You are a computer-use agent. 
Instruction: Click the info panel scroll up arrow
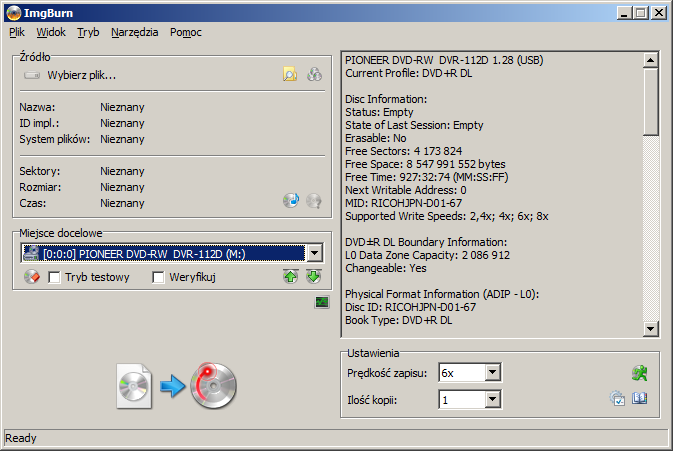point(651,60)
